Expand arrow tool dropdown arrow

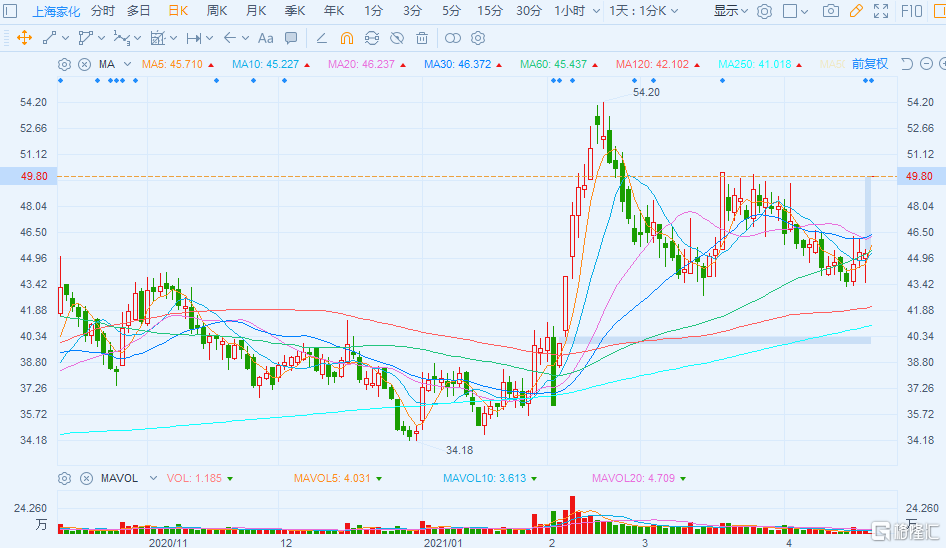coord(246,38)
